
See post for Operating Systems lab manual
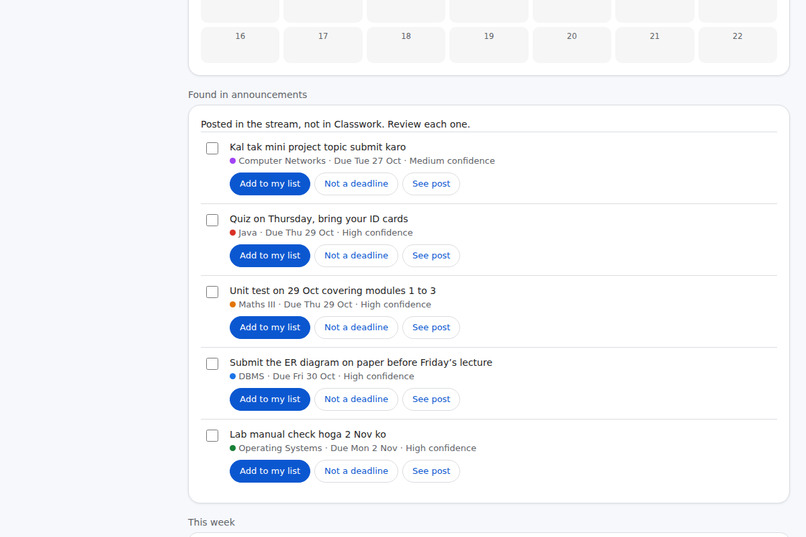(431, 471)
